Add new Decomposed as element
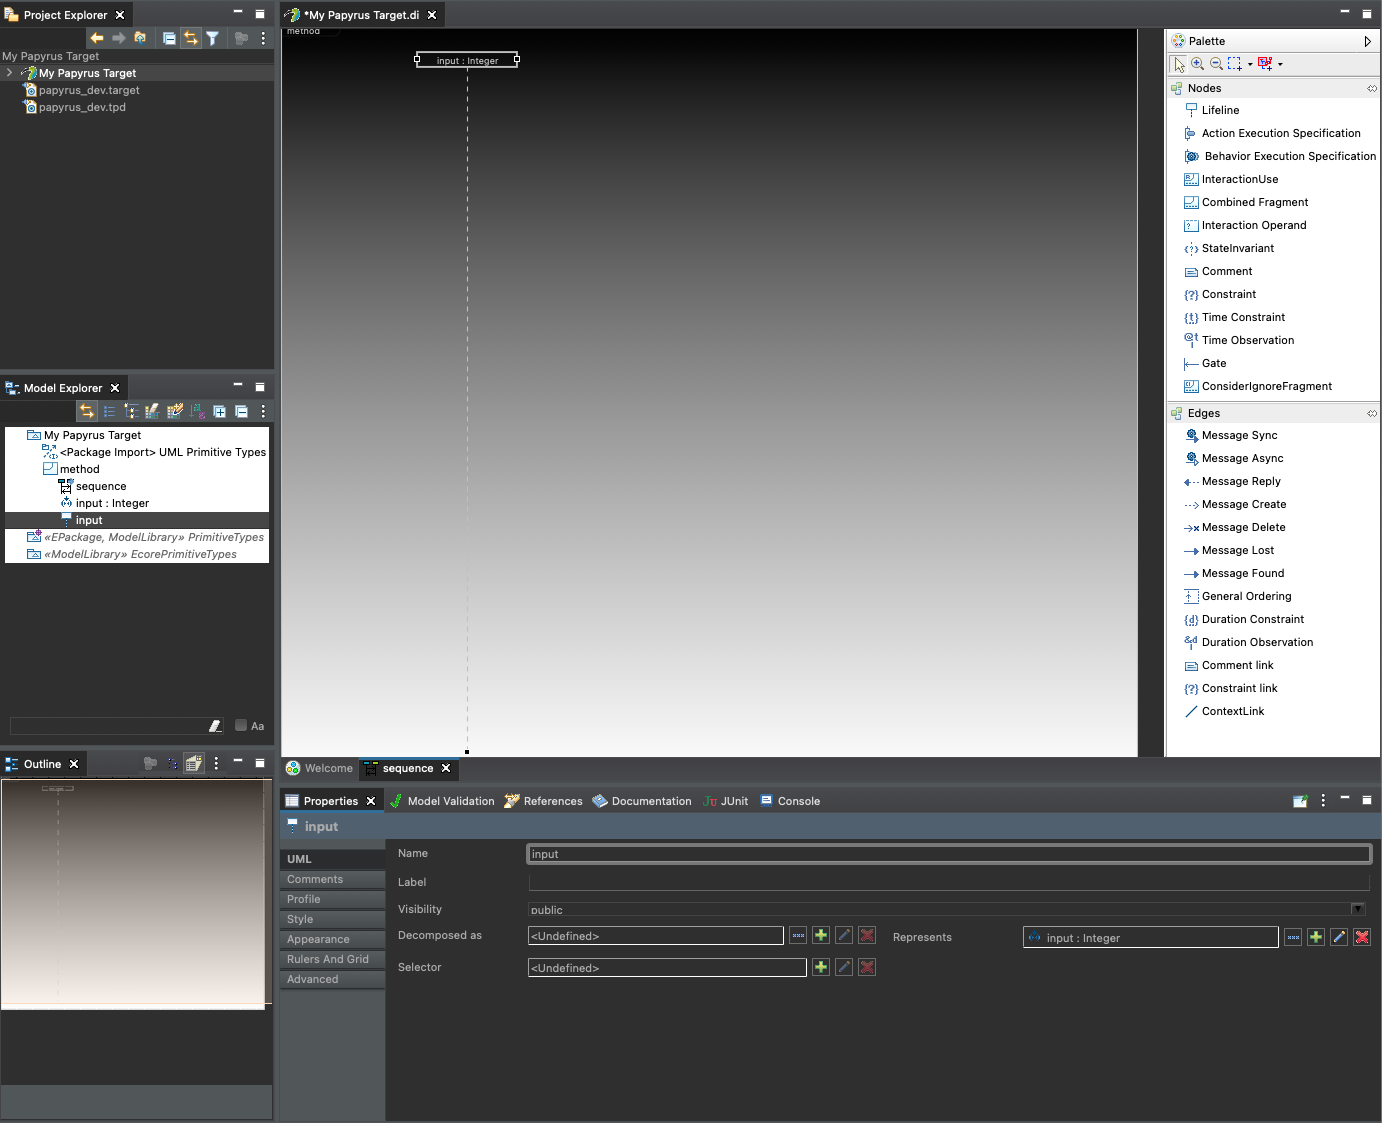This screenshot has height=1123, width=1382. coord(821,935)
